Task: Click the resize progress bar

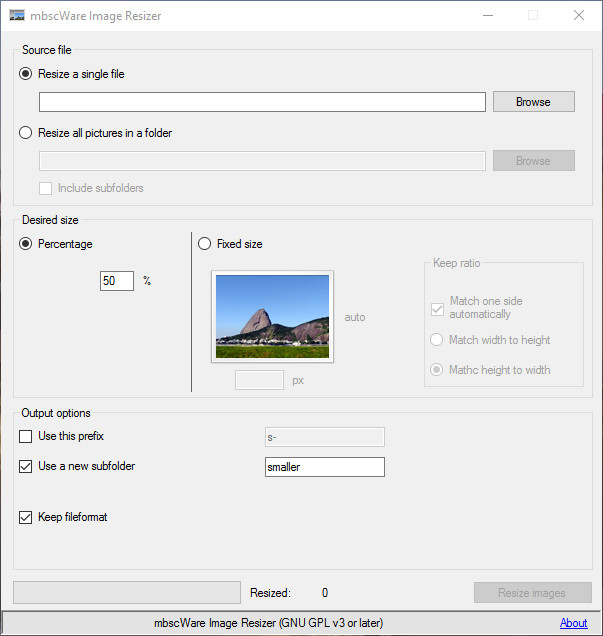Action: point(127,593)
